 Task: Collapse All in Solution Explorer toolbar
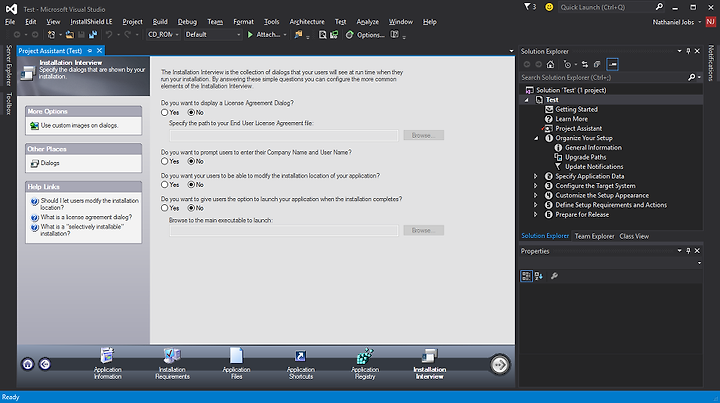tap(597, 64)
